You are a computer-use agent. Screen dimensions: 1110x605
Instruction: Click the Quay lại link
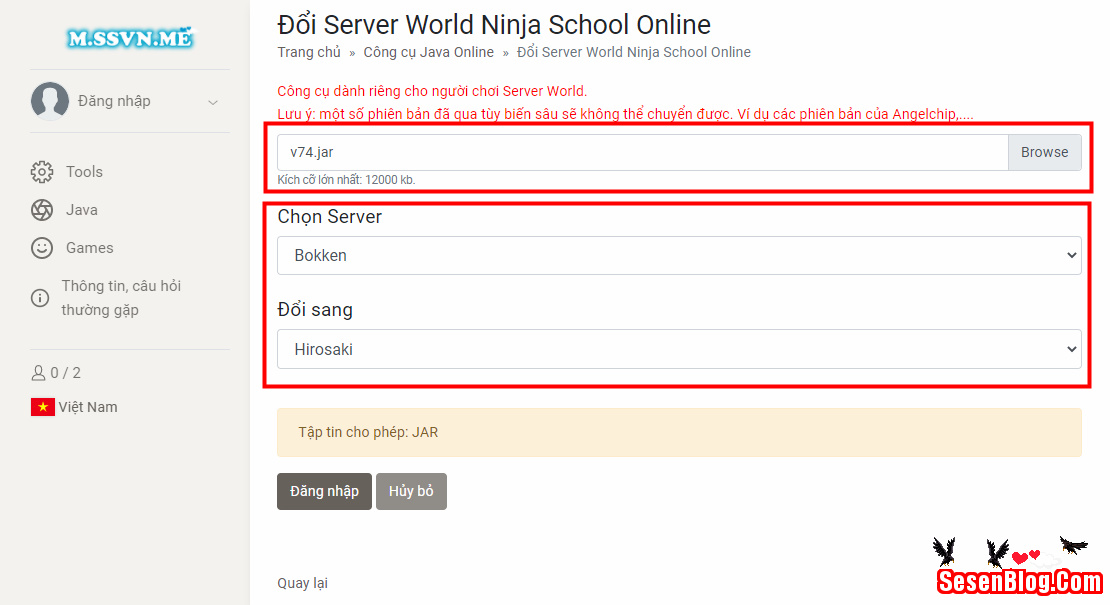click(x=302, y=583)
